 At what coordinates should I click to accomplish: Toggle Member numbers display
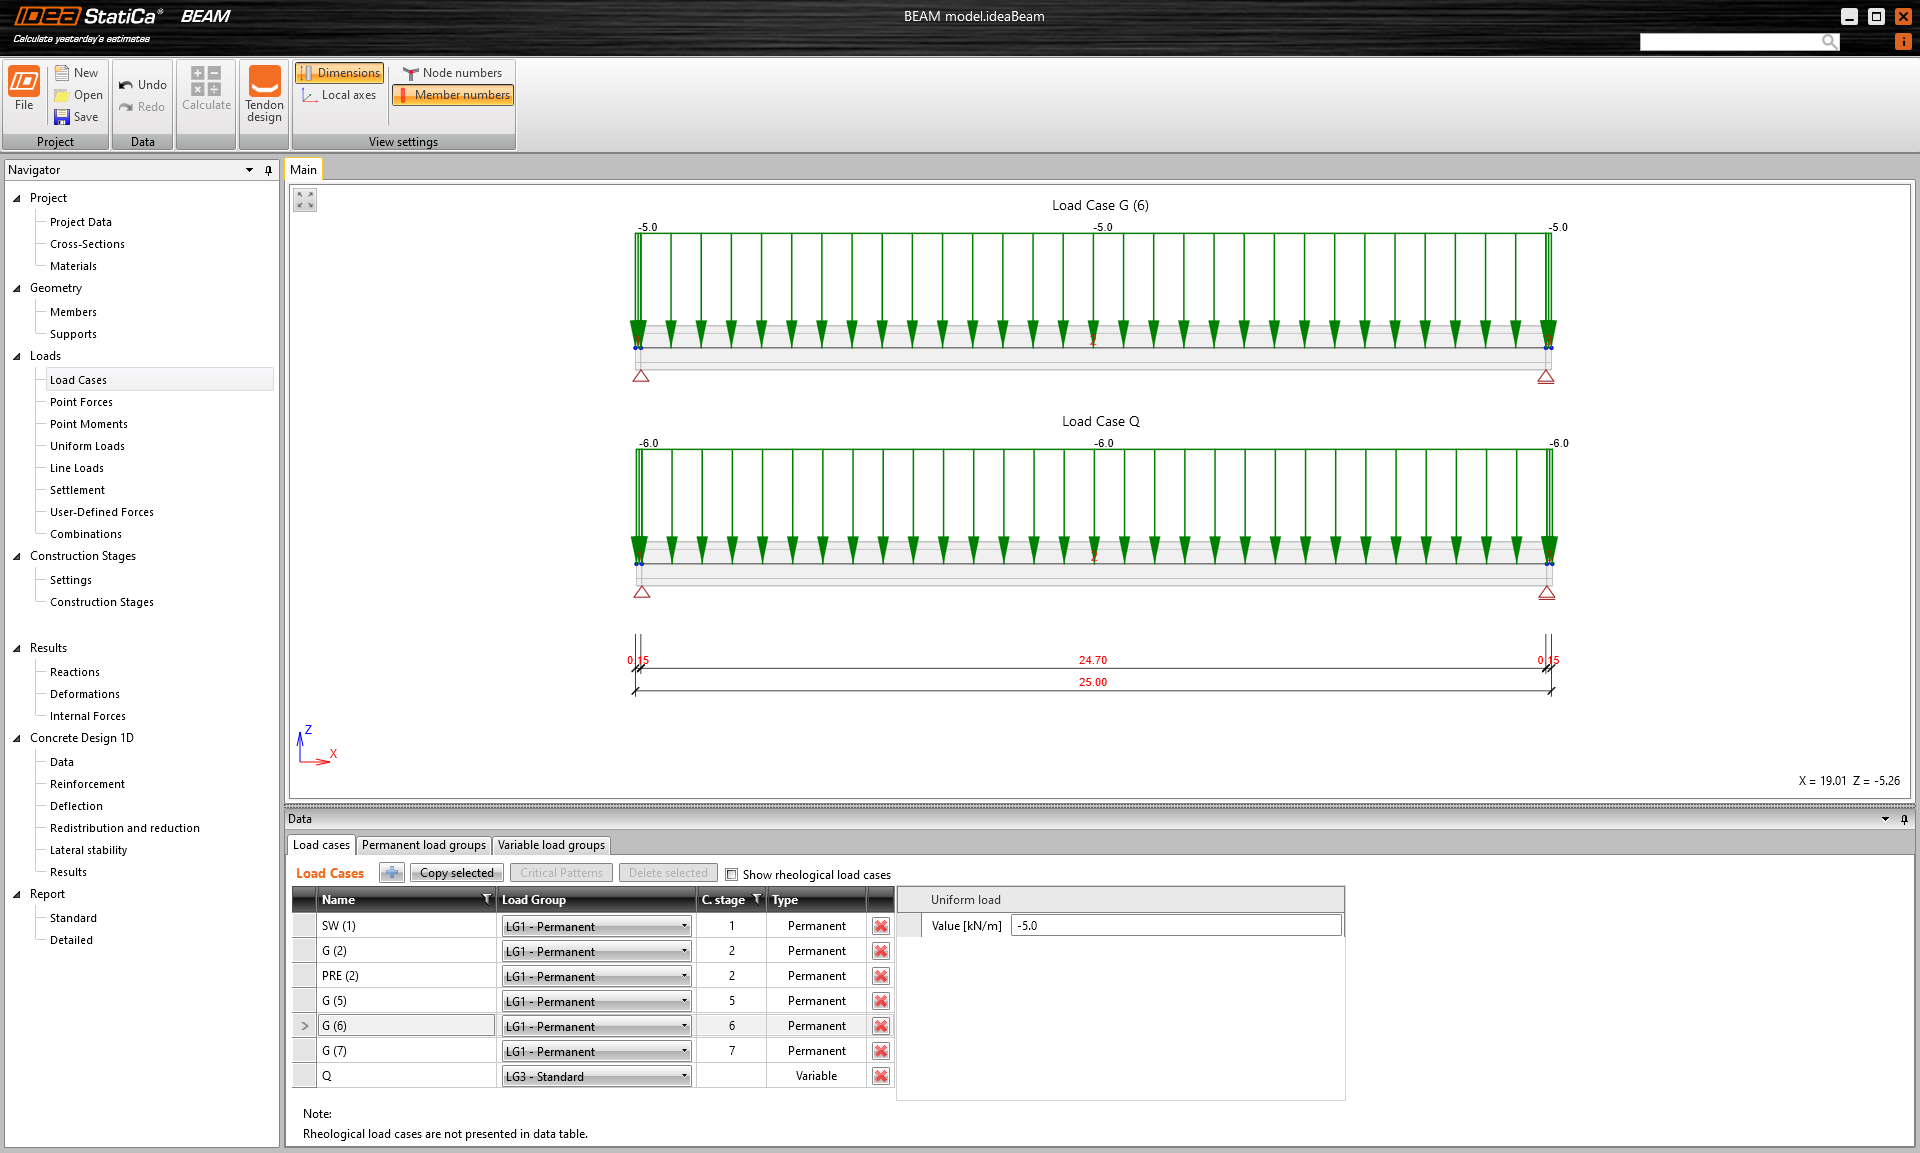point(452,95)
